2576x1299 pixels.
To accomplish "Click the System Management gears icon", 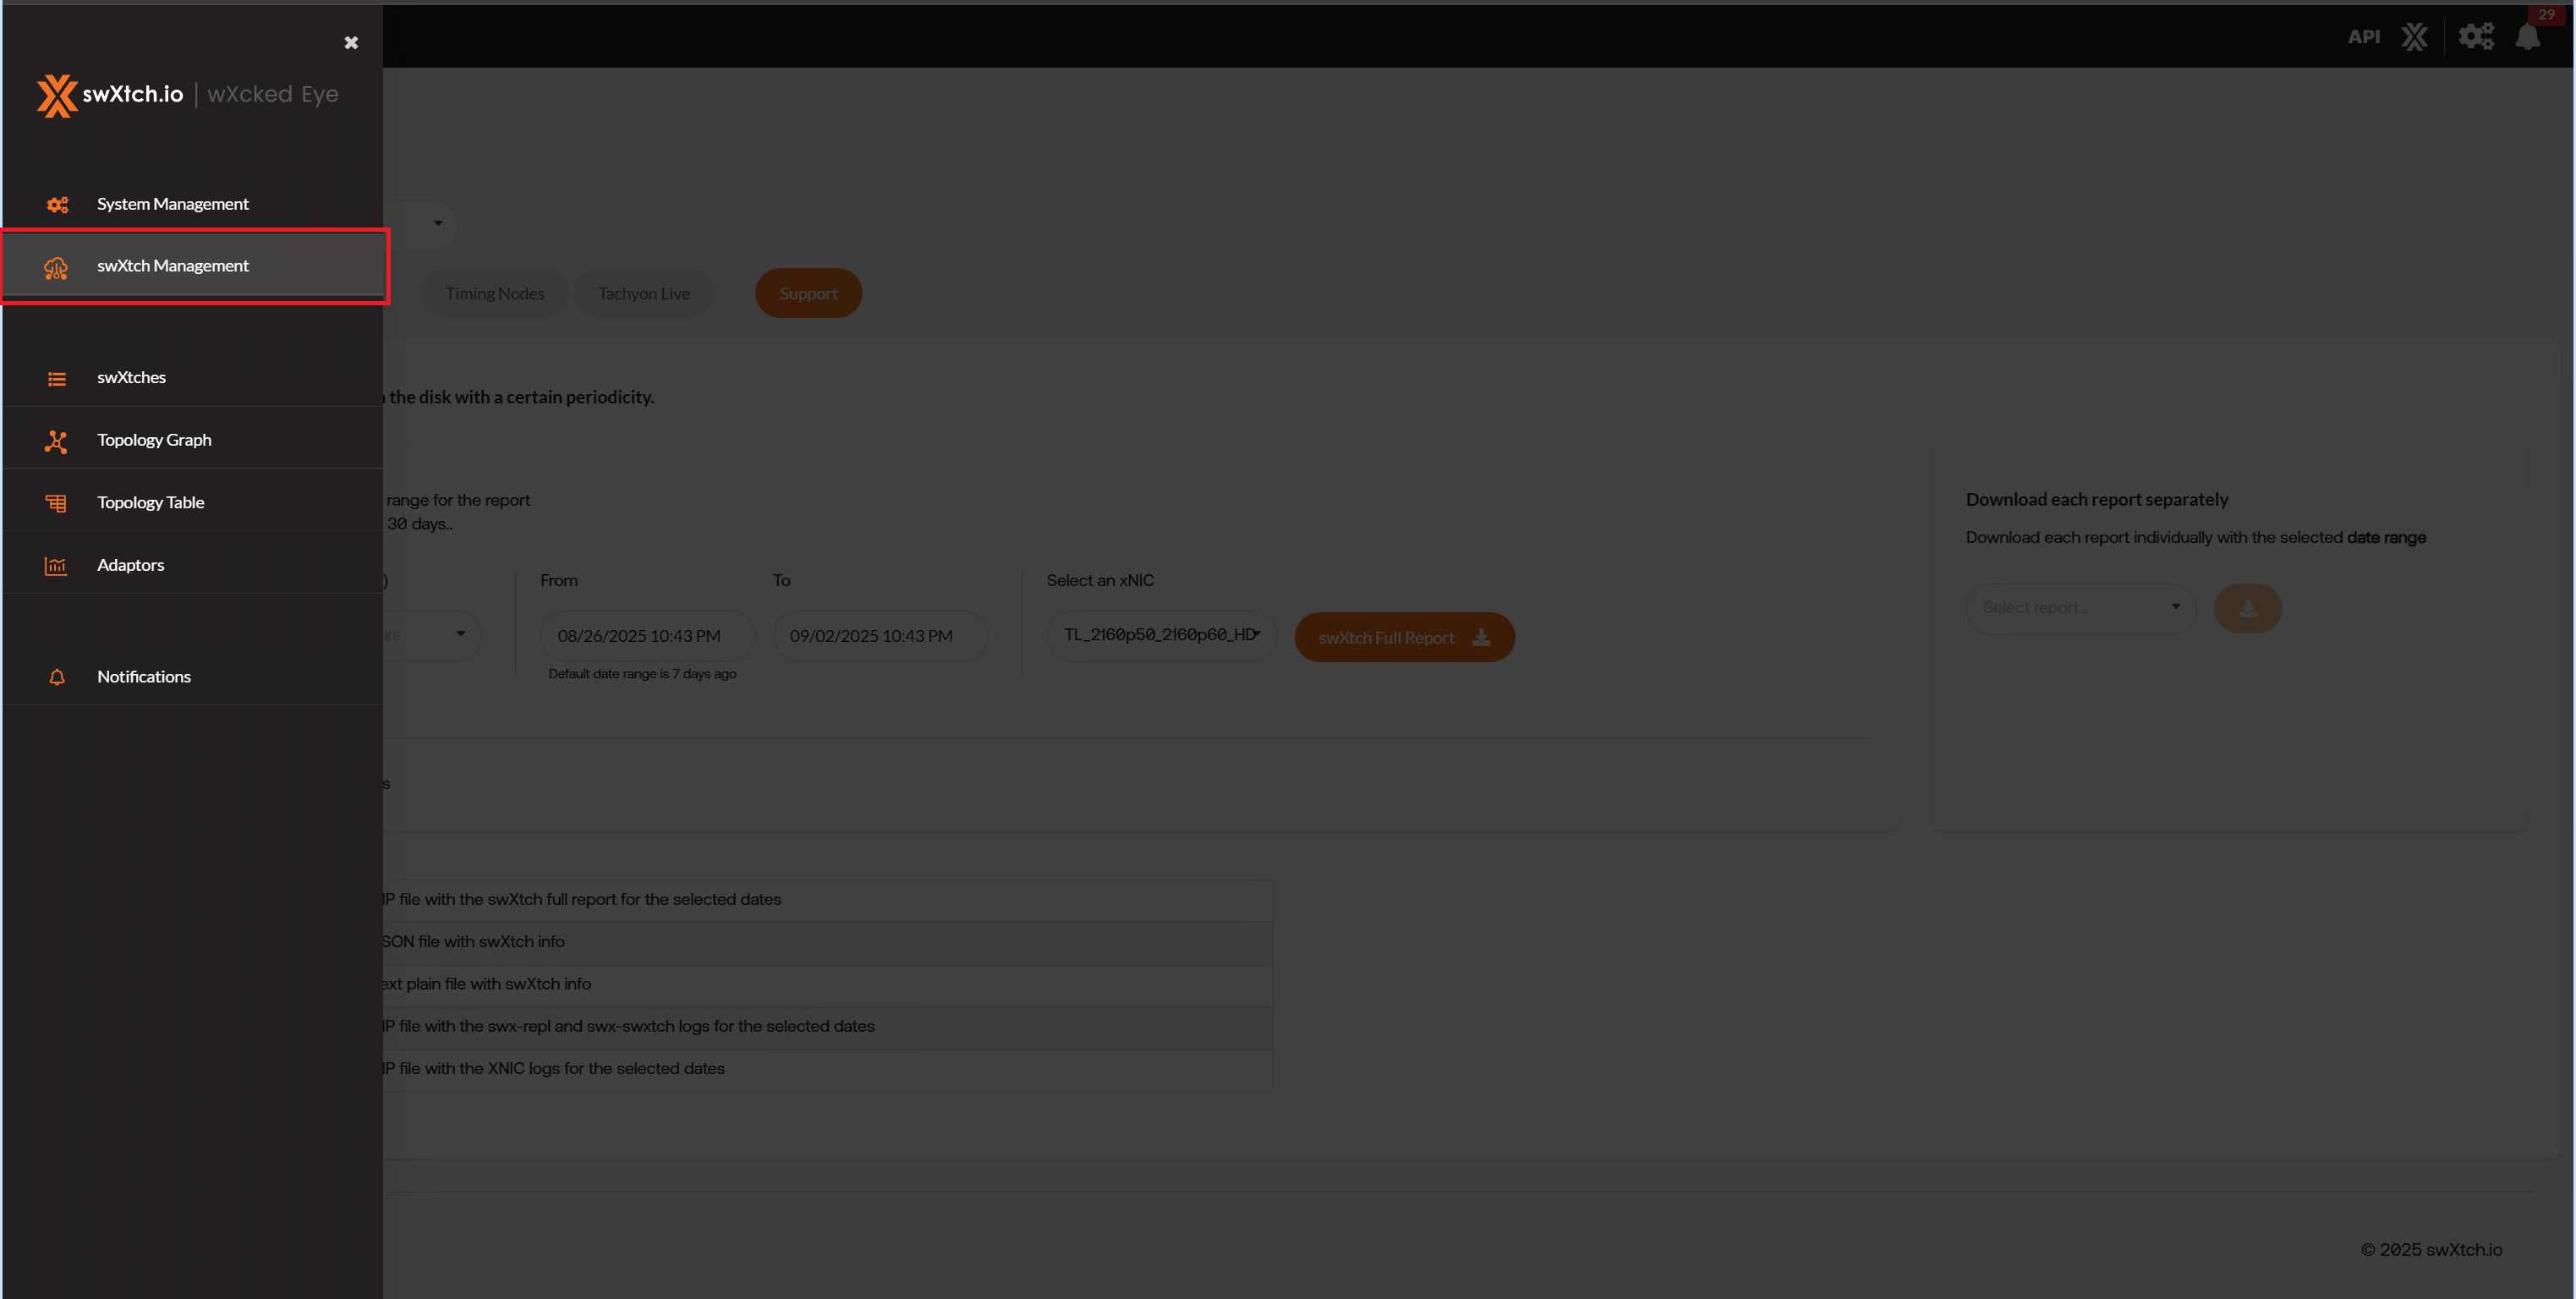I will [x=57, y=205].
